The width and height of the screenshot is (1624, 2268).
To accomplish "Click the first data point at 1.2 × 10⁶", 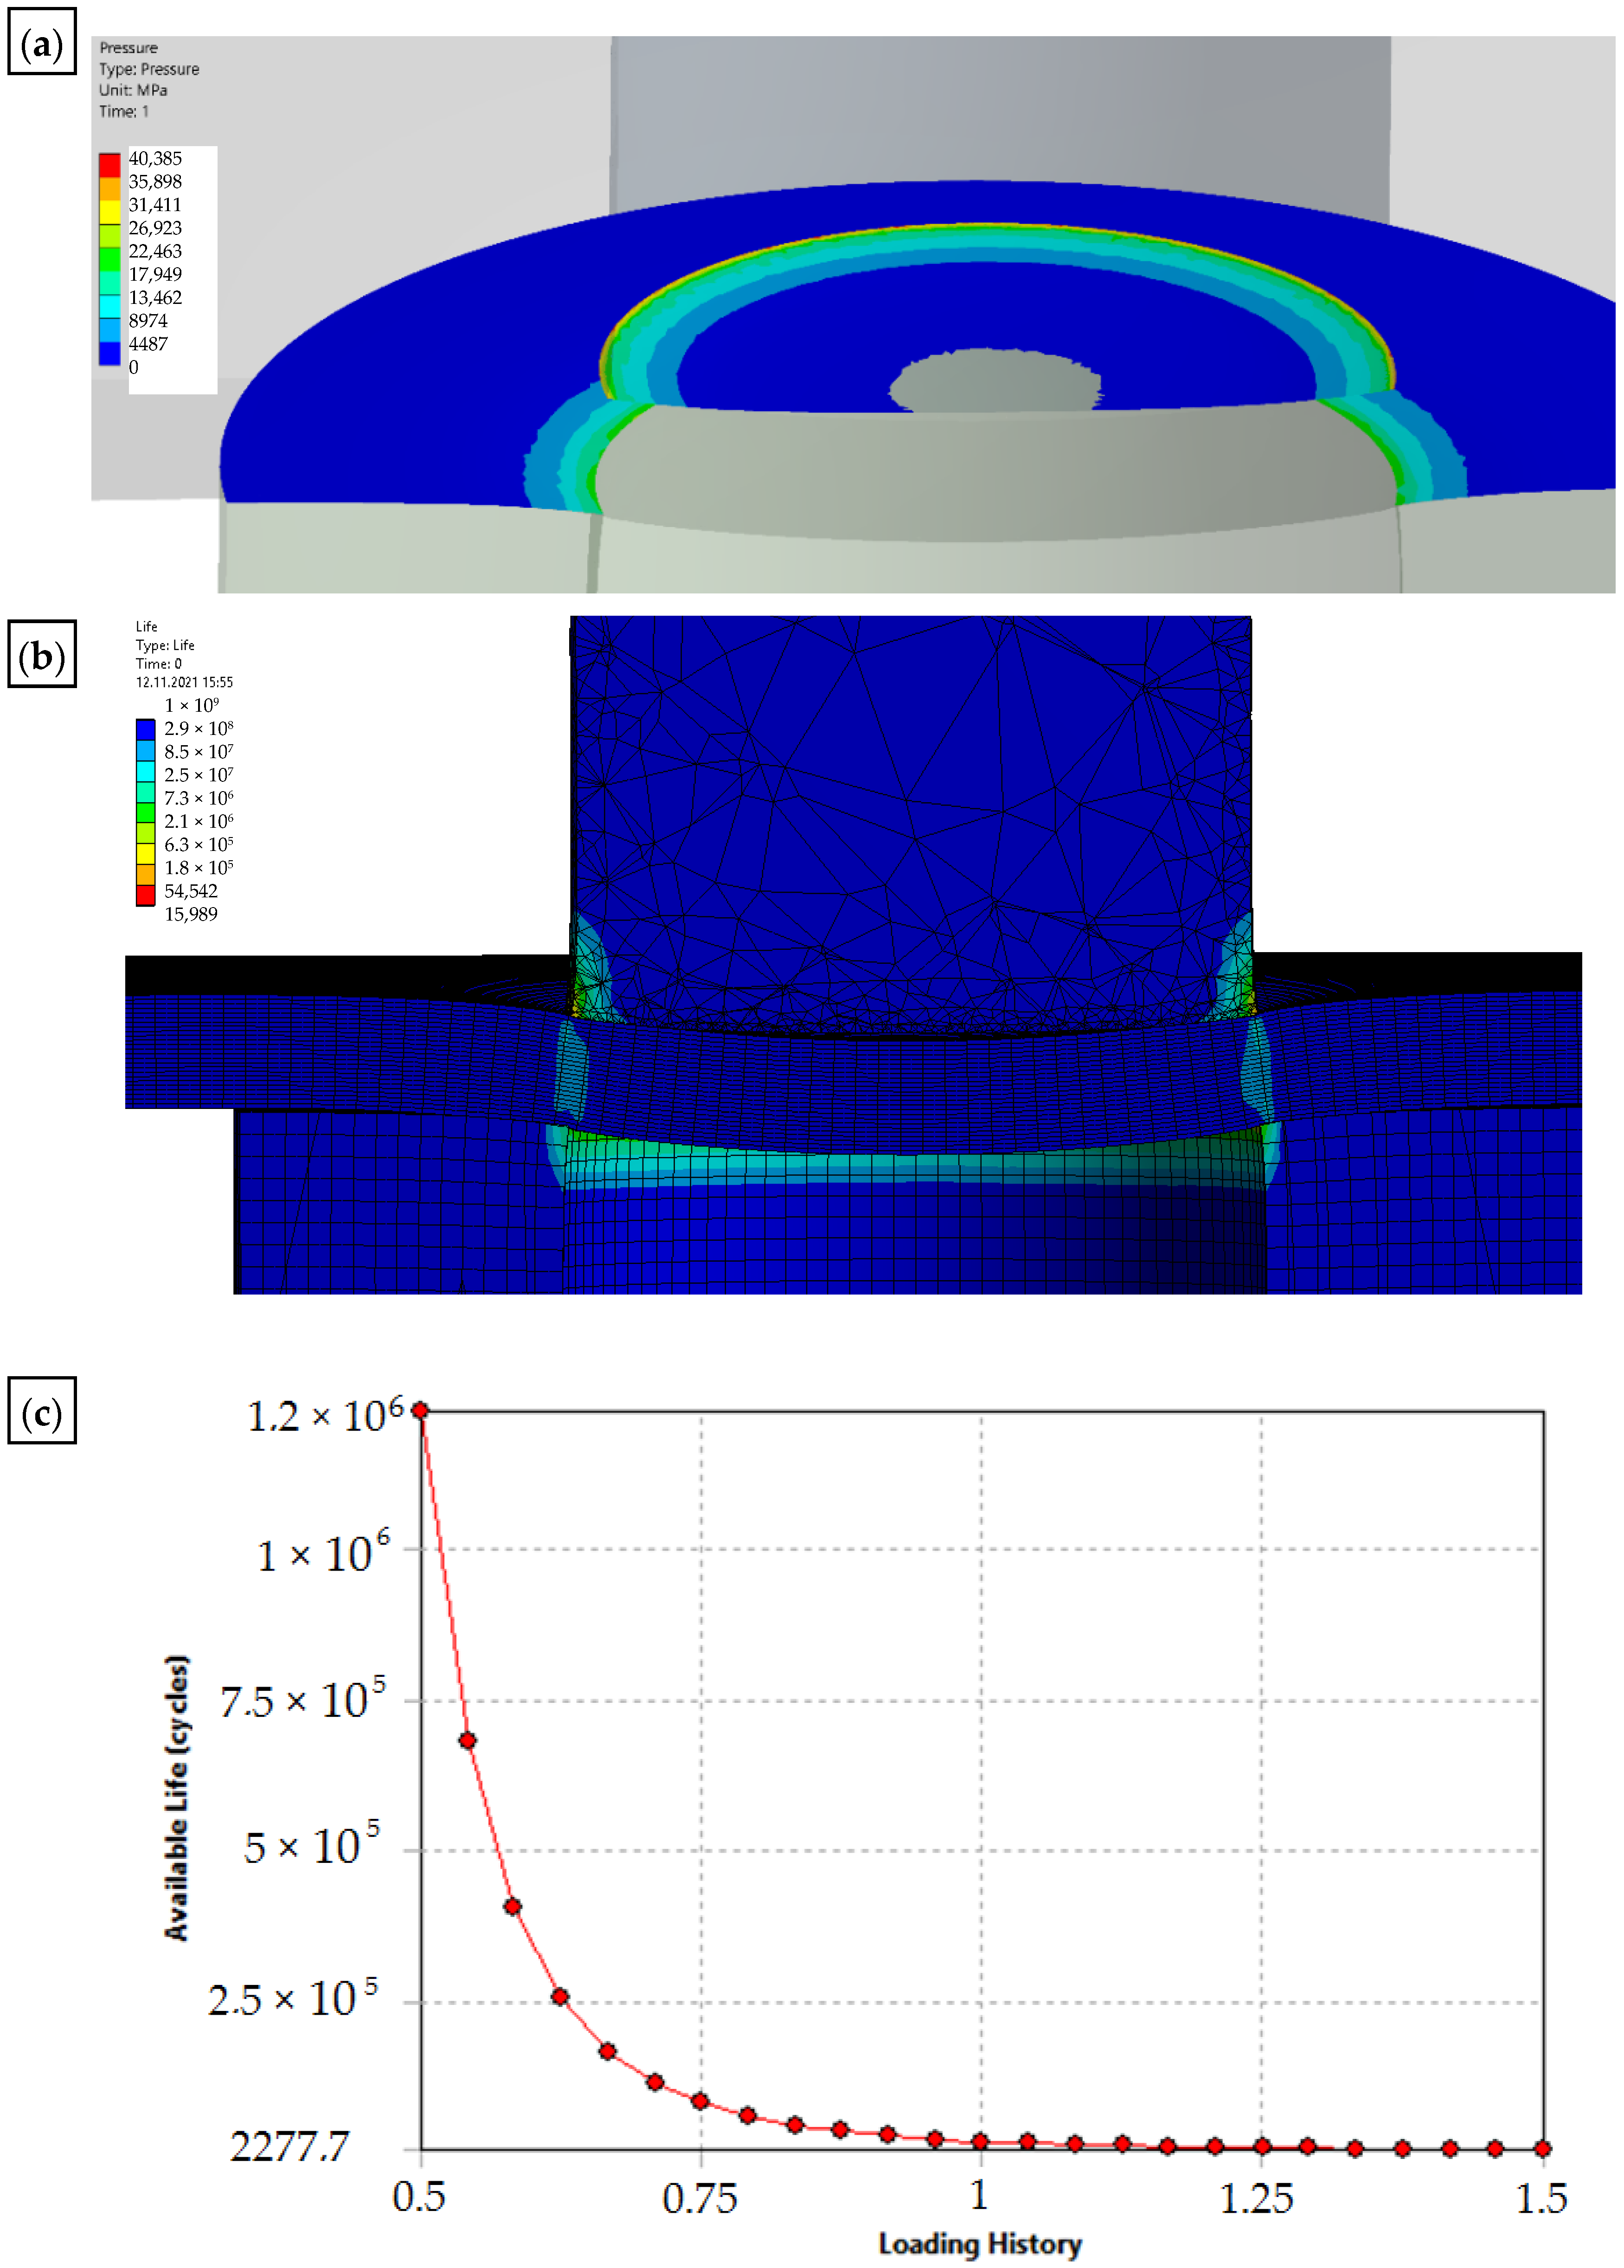I will click(421, 1411).
